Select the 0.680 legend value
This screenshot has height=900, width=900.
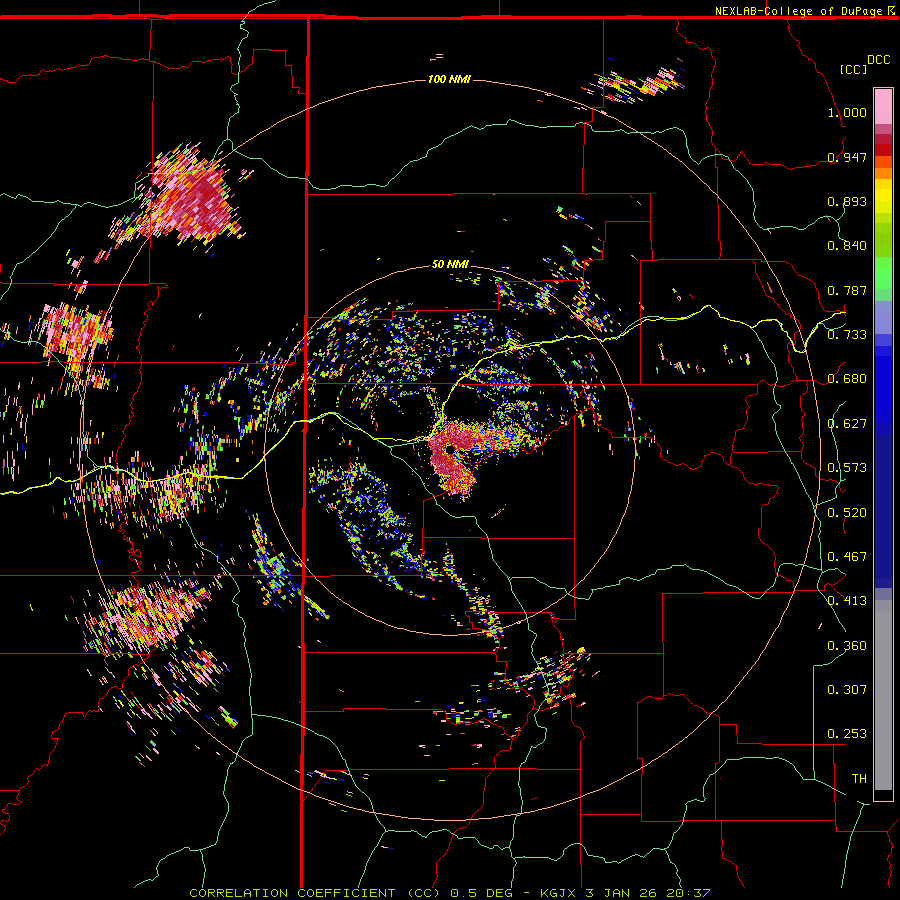(847, 379)
